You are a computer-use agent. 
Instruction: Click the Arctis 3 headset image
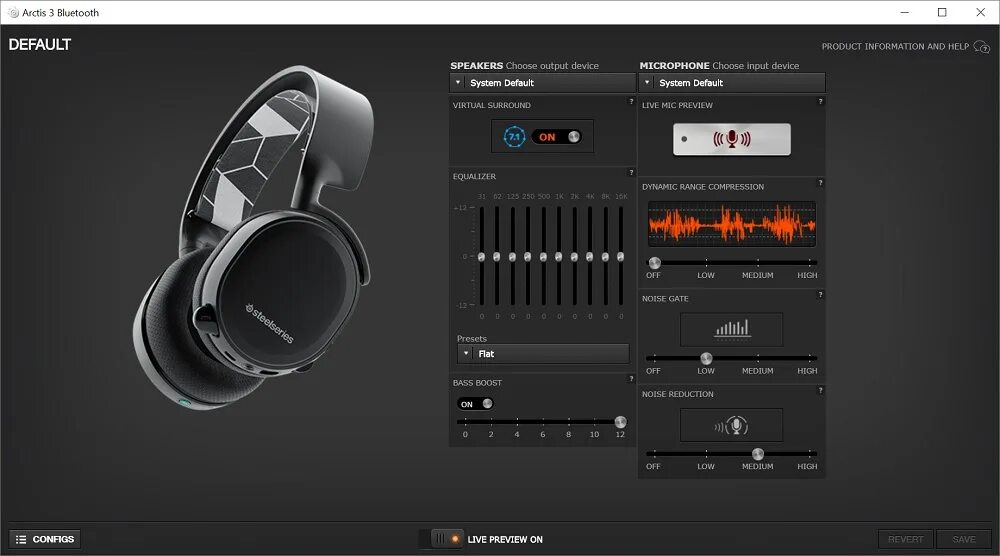click(253, 238)
